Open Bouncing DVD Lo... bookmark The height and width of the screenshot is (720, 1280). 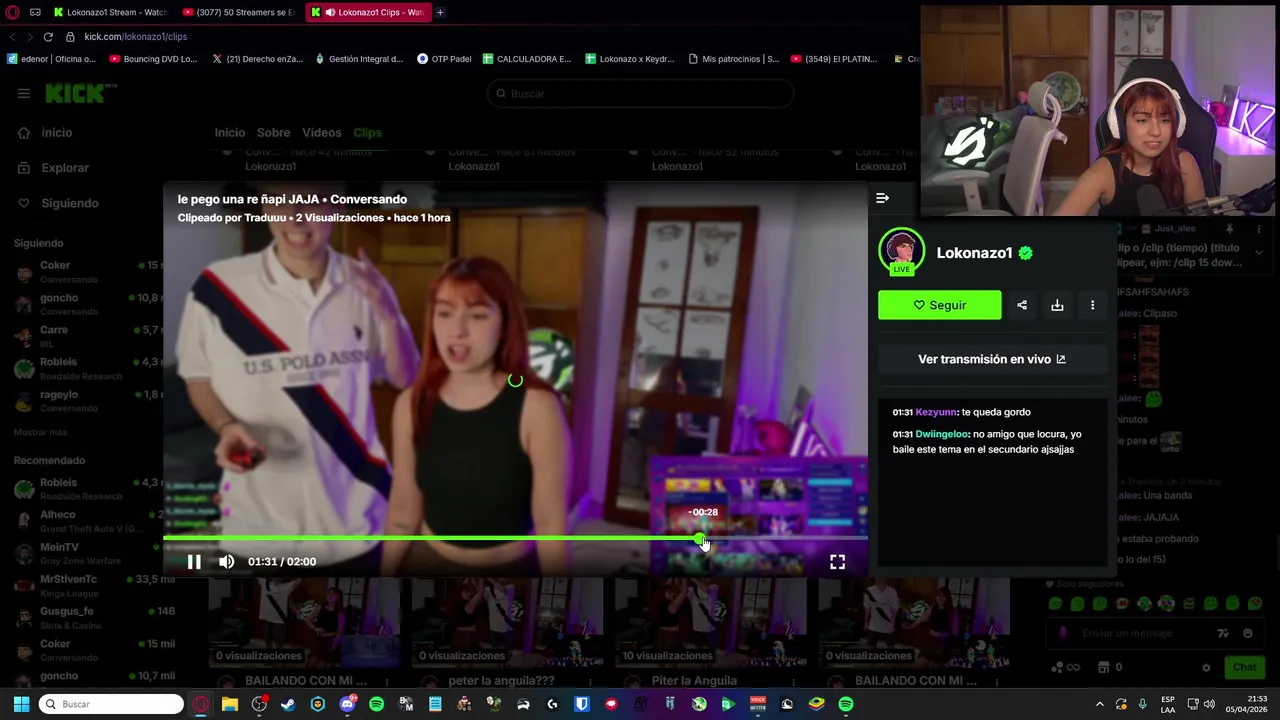(x=153, y=59)
